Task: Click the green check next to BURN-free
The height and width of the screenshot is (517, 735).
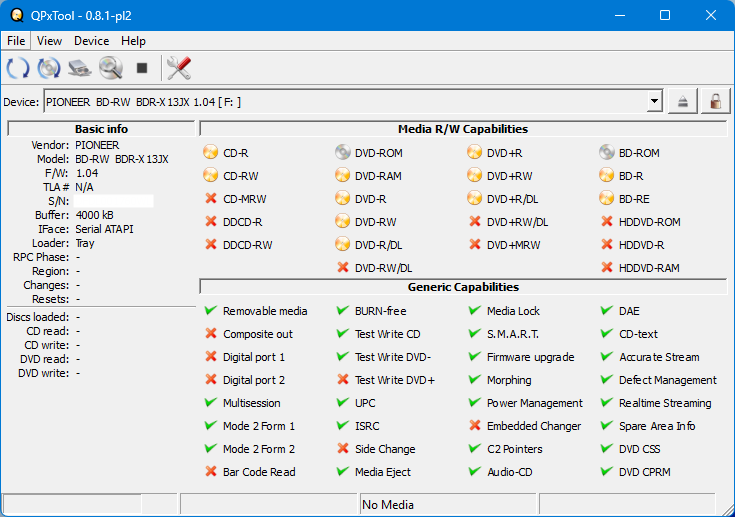Action: (x=343, y=311)
